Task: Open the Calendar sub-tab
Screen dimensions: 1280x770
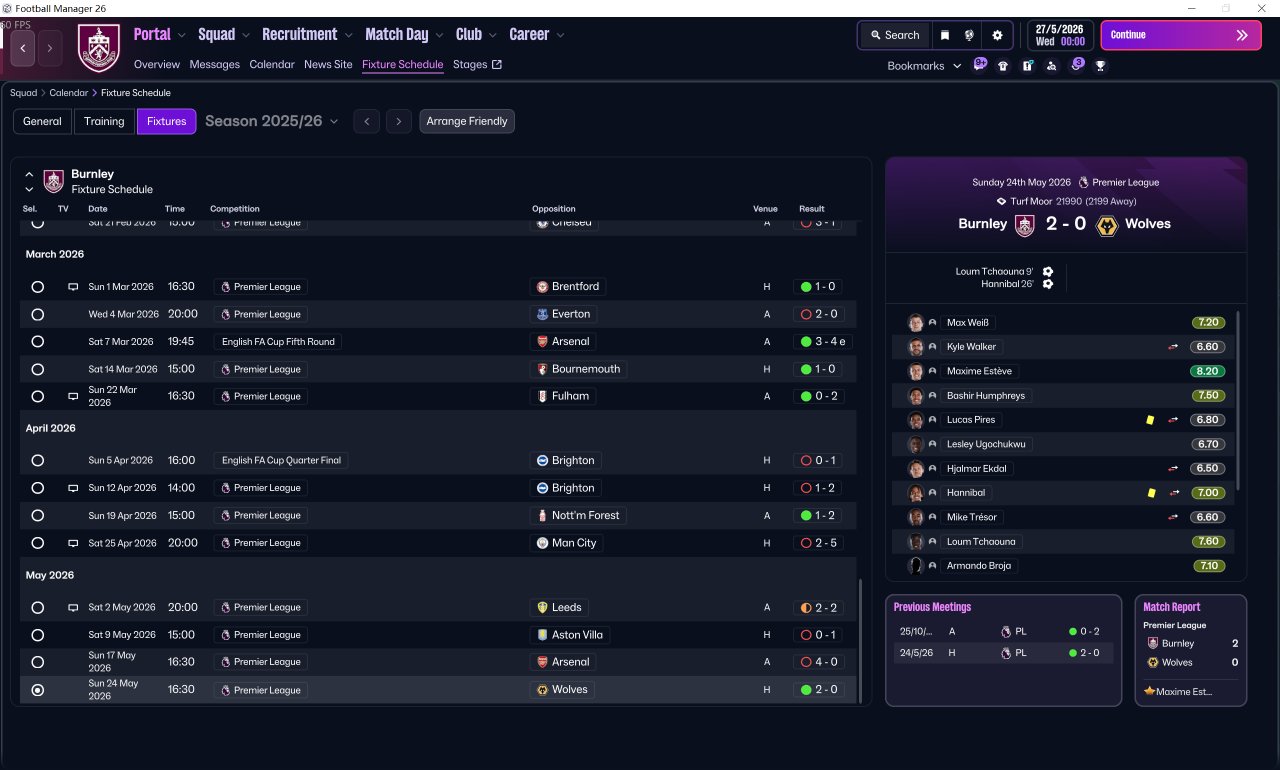Action: click(272, 65)
